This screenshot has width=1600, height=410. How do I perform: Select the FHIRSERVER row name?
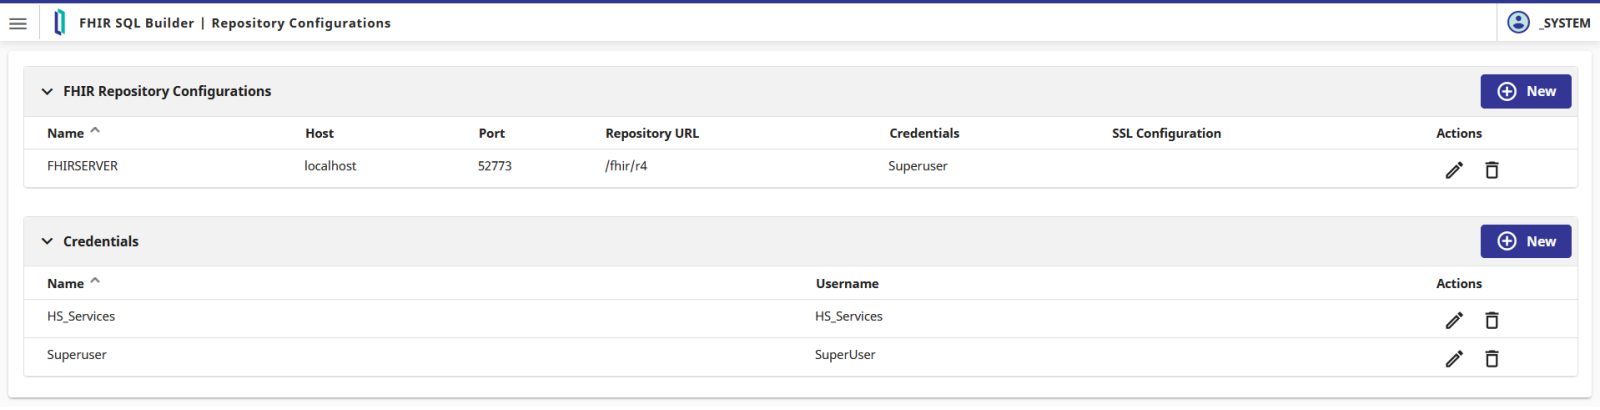pyautogui.click(x=82, y=166)
